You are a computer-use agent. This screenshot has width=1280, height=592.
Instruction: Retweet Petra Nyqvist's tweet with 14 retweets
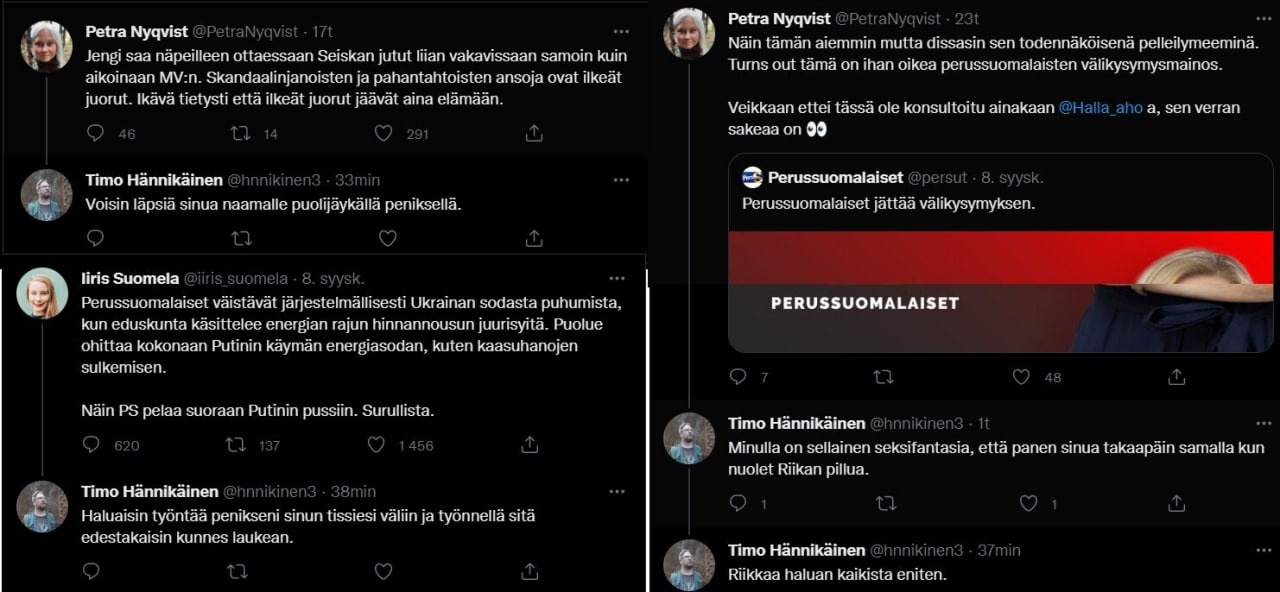click(241, 133)
